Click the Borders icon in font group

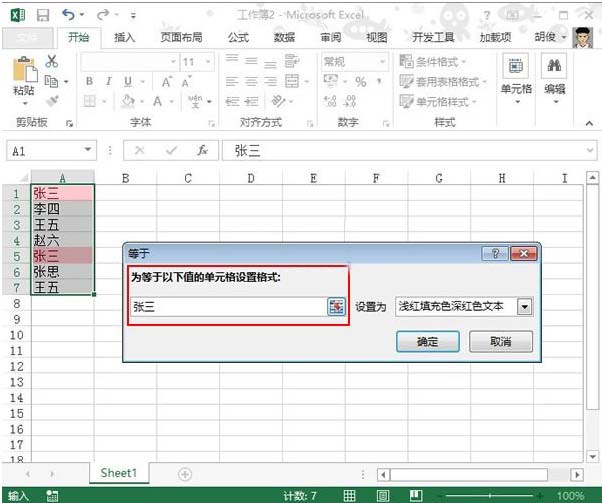(89, 101)
